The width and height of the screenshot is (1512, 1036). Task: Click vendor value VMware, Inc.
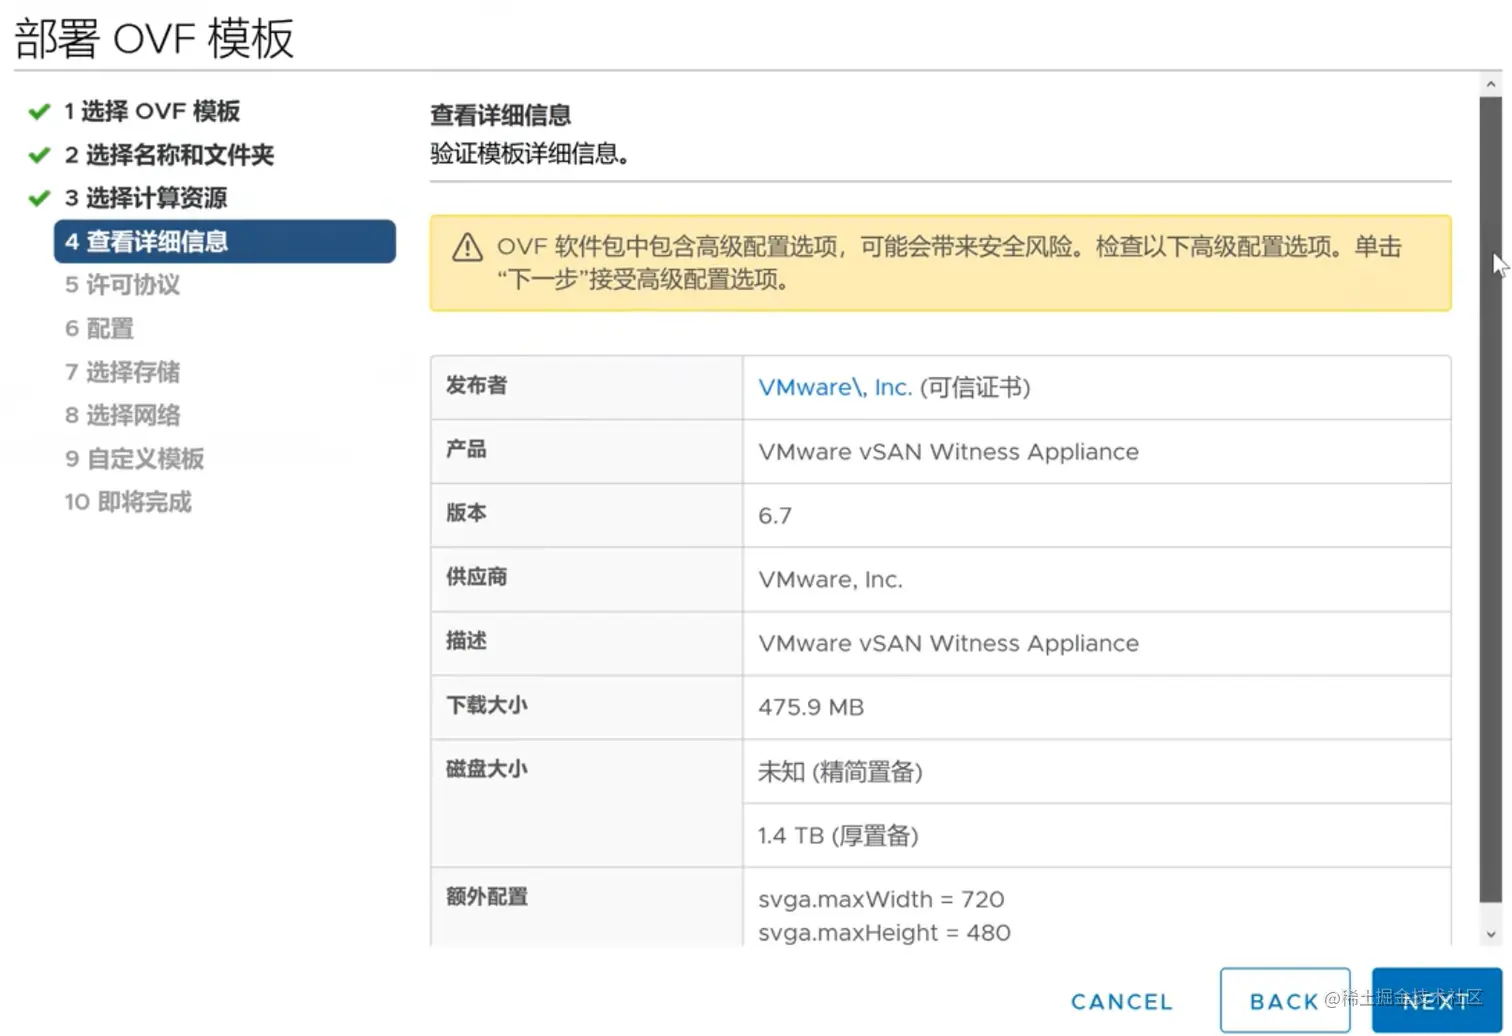831,580
